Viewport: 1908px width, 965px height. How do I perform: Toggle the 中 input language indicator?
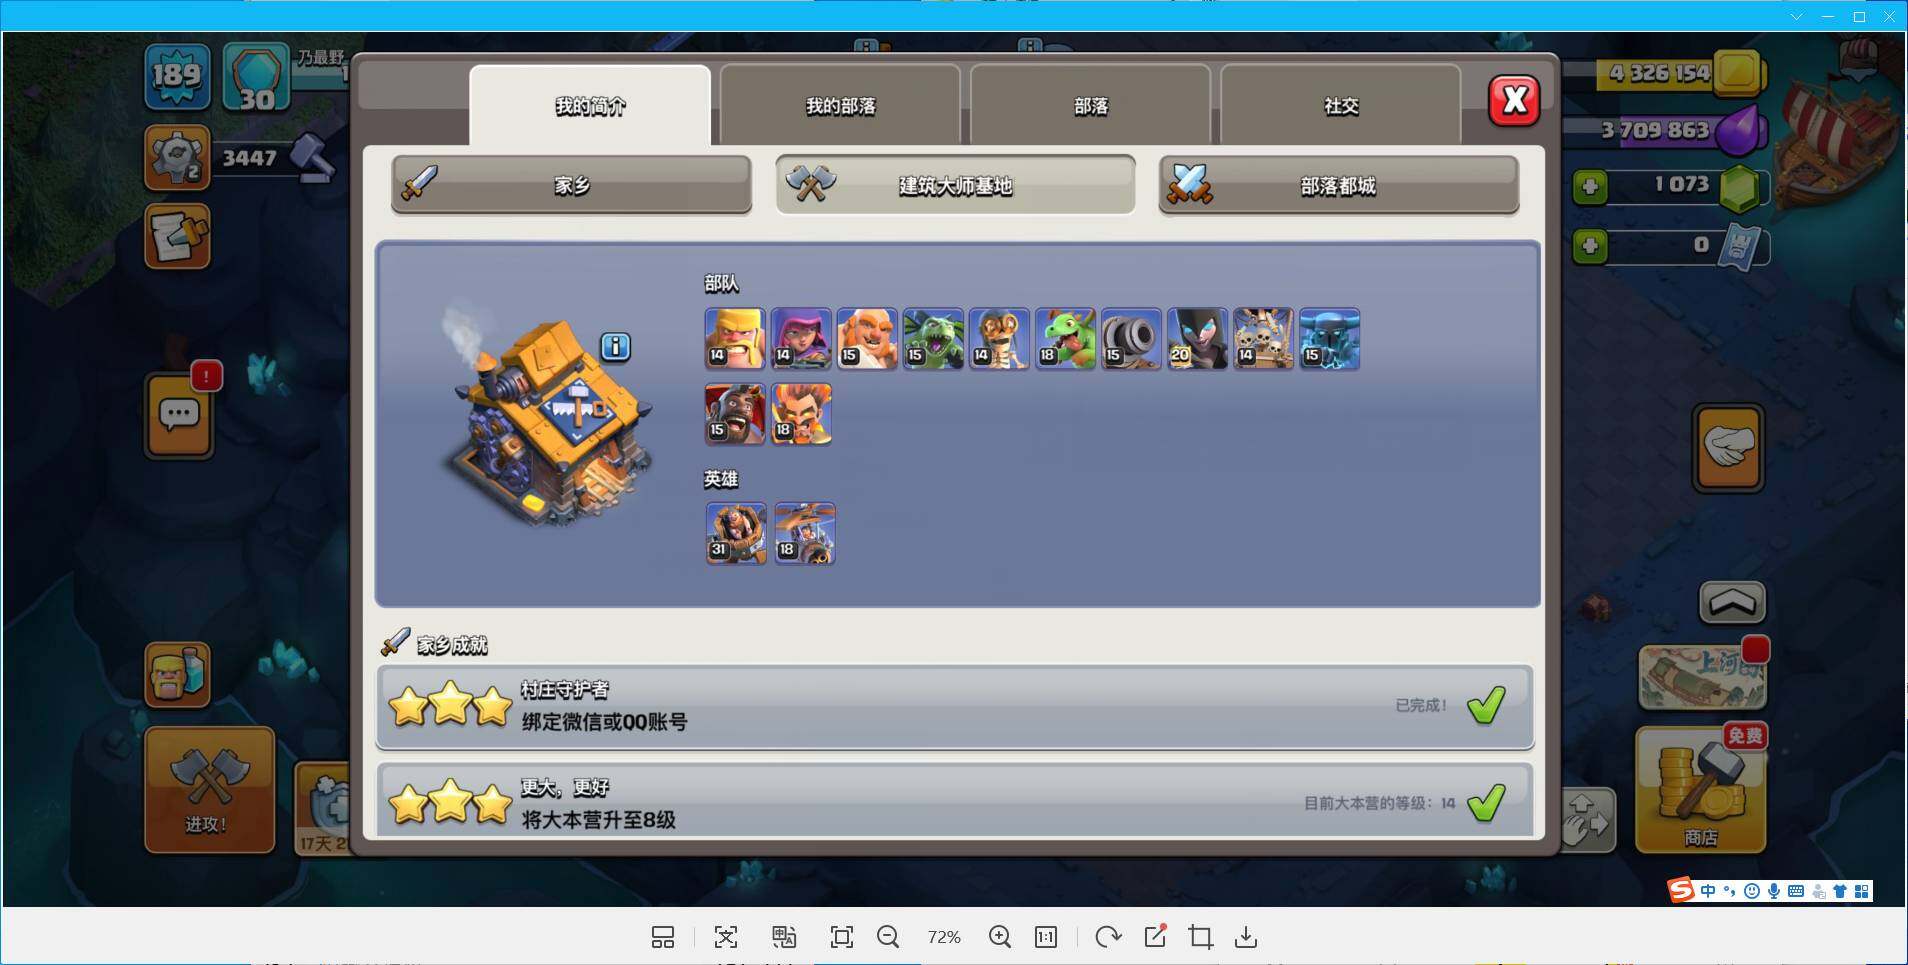(x=1708, y=891)
